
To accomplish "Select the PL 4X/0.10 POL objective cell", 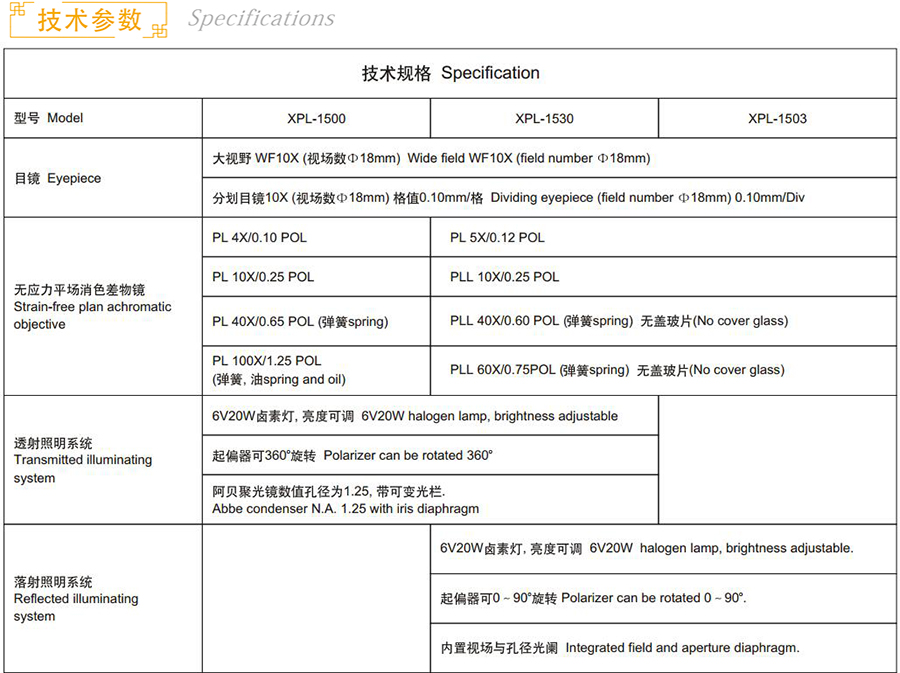I will pyautogui.click(x=260, y=238).
